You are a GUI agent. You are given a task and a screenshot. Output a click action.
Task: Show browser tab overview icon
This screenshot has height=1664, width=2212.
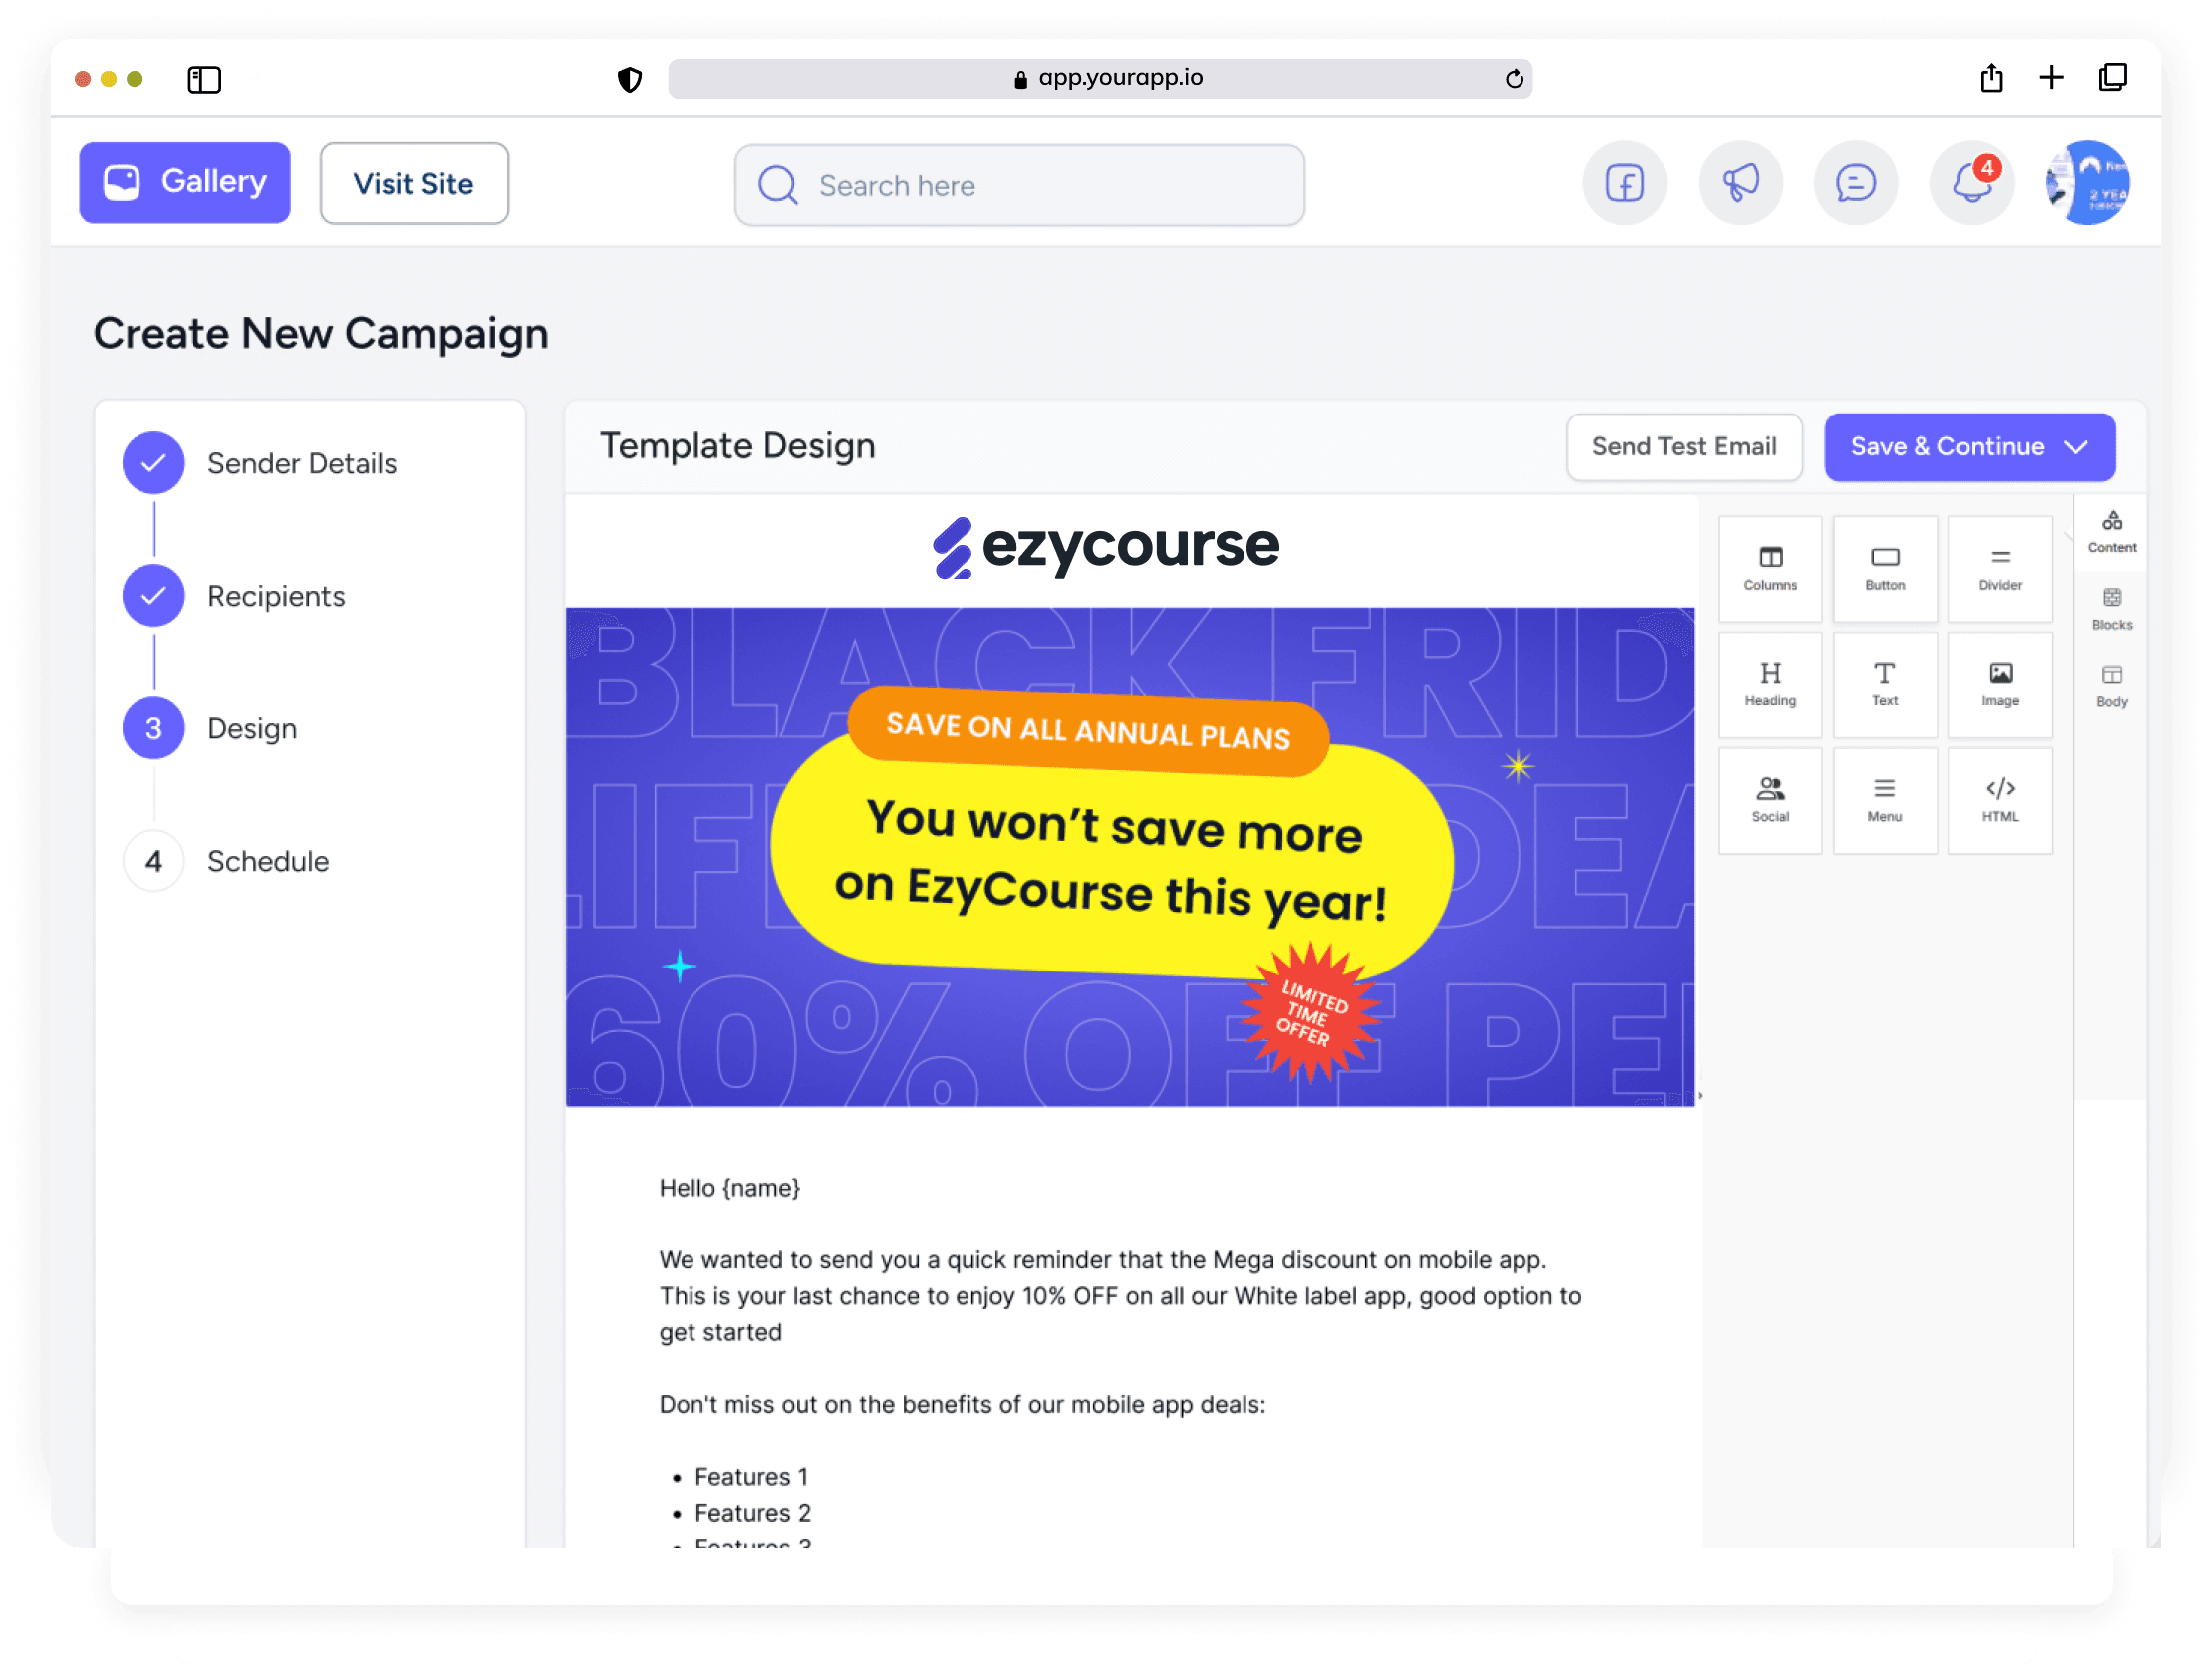(2113, 77)
